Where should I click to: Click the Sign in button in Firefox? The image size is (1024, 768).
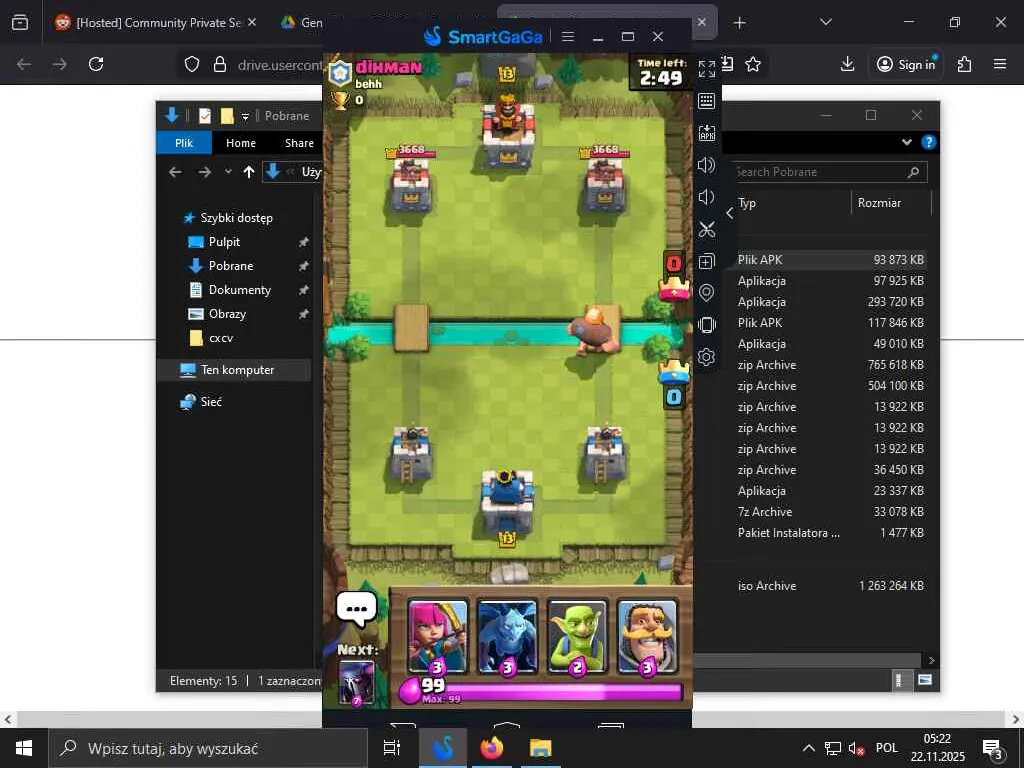coord(906,64)
